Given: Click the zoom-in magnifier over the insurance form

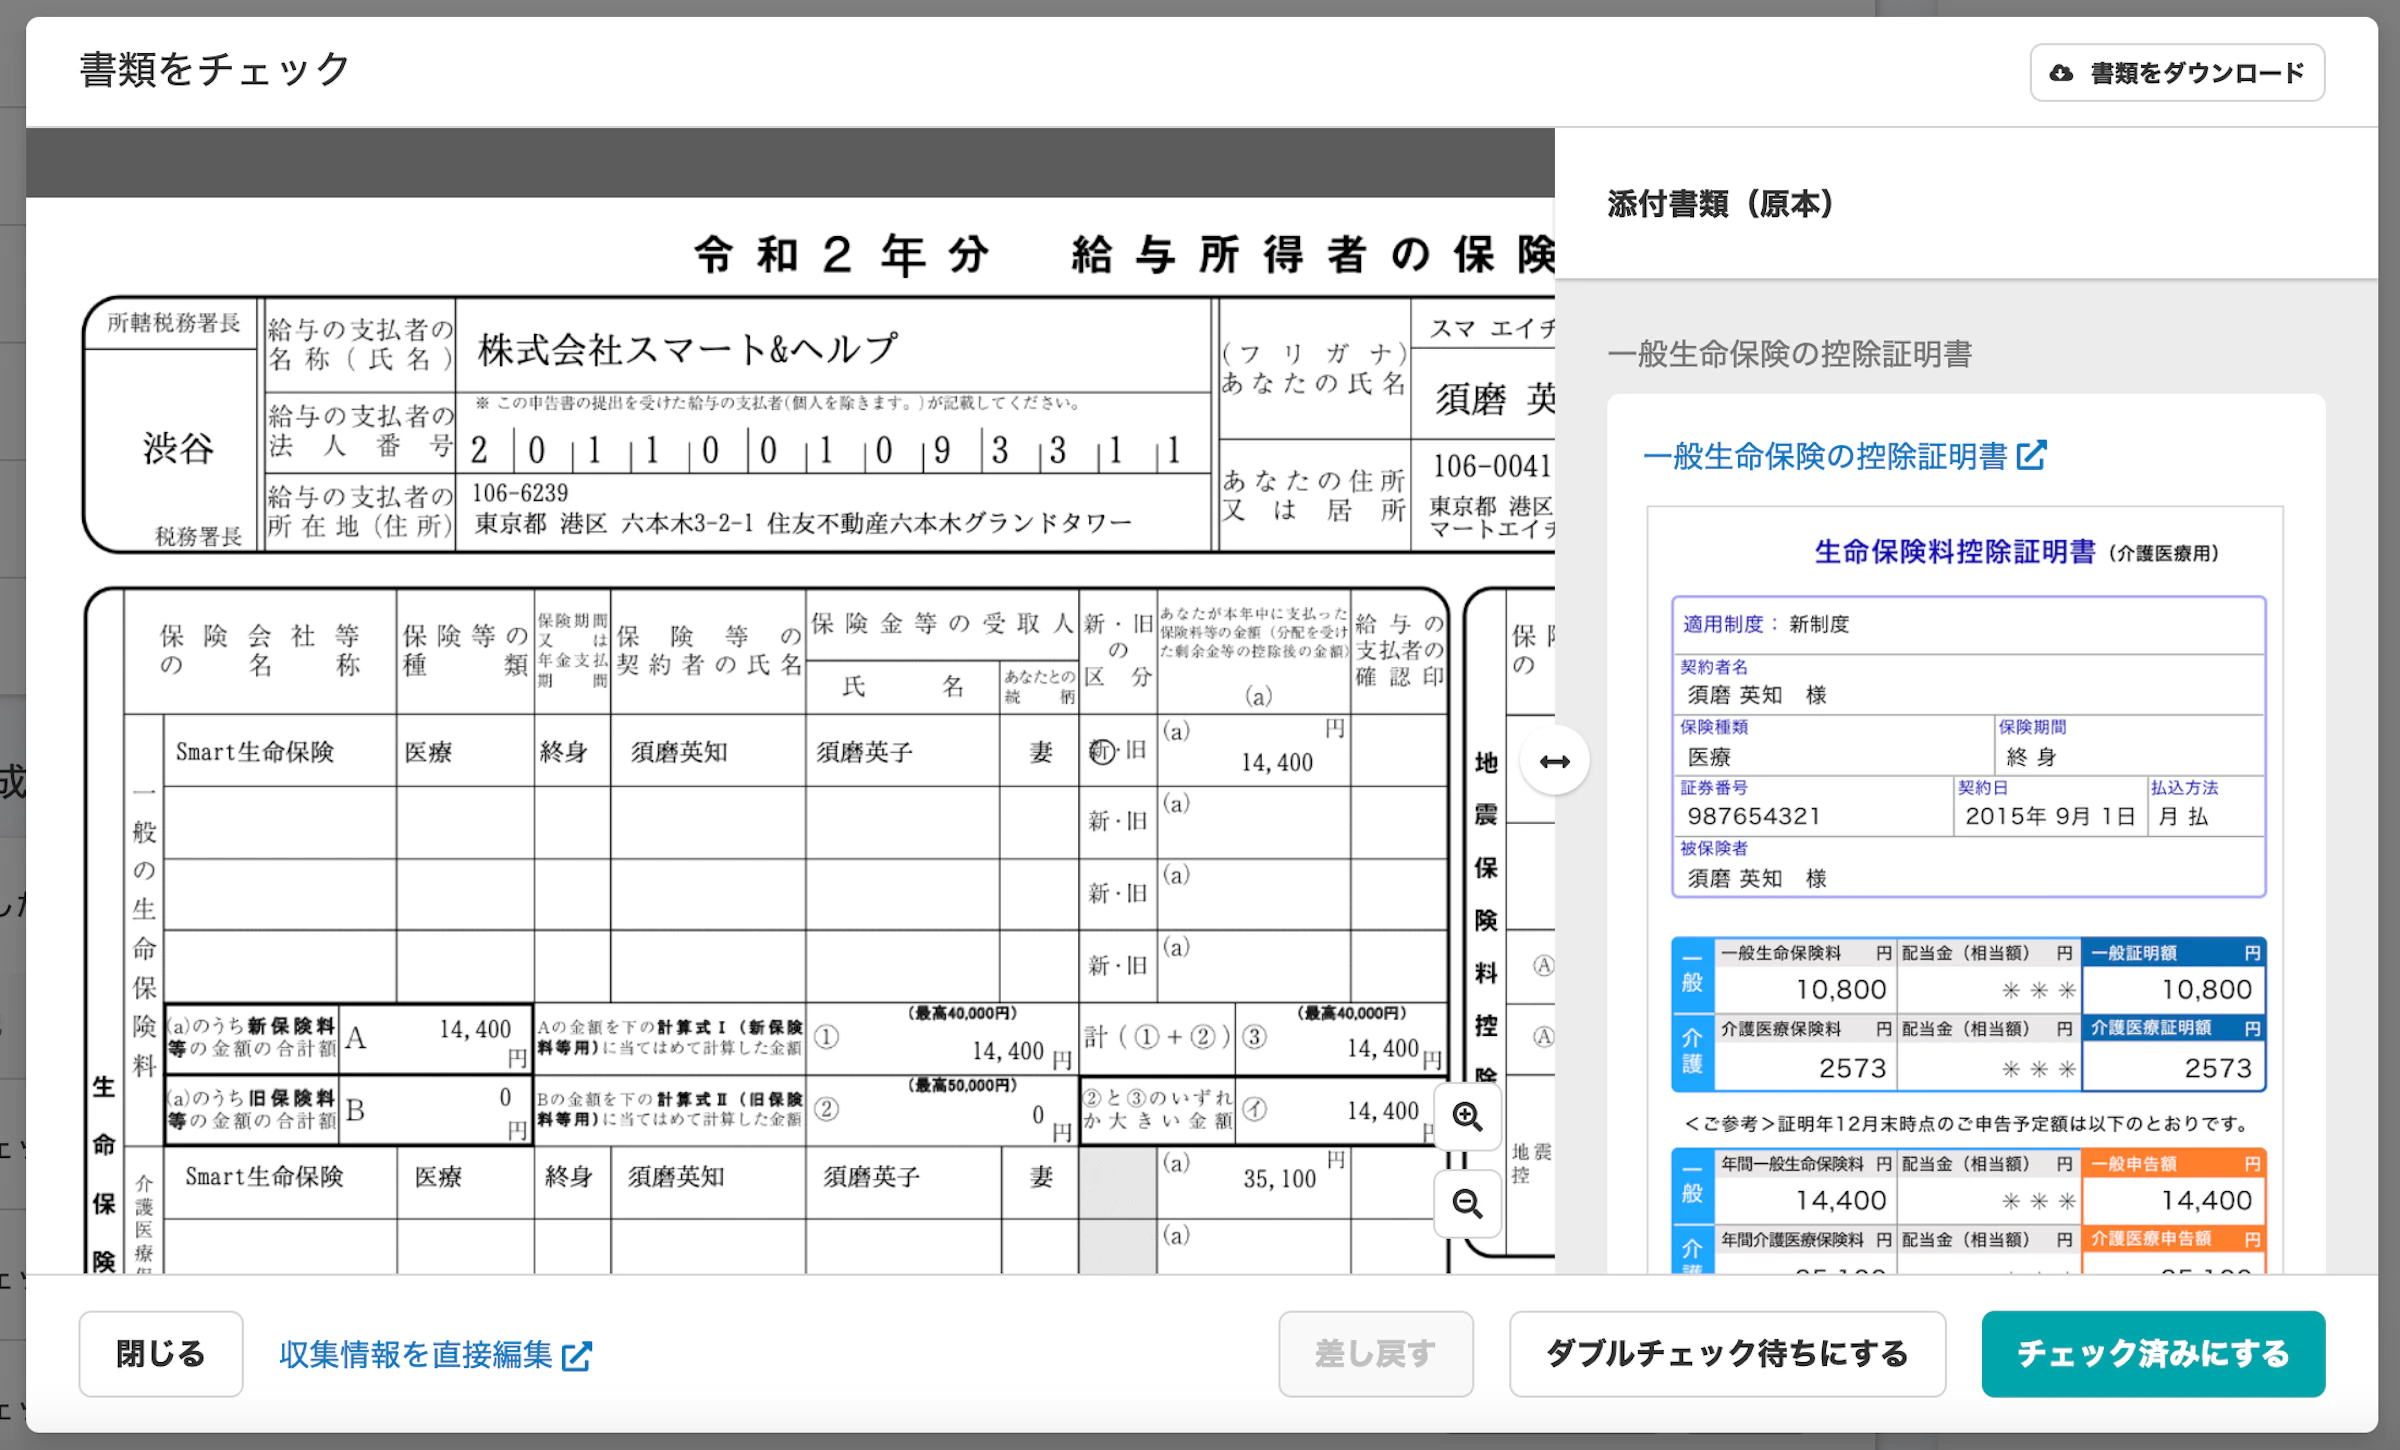Looking at the screenshot, I should coord(1467,1118).
